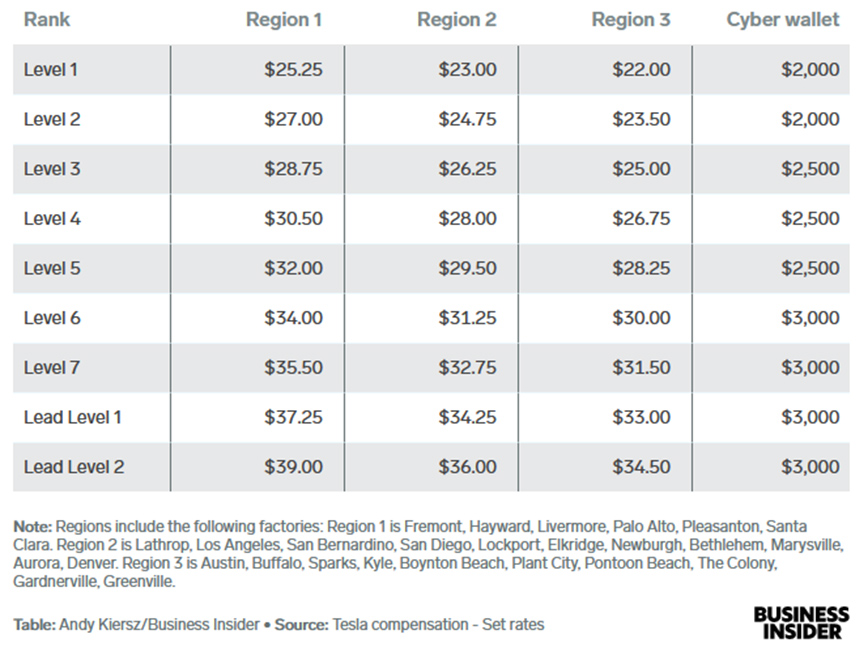Screen dimensions: 868x647
Task: Select the Level 3 row label
Action: coord(52,169)
